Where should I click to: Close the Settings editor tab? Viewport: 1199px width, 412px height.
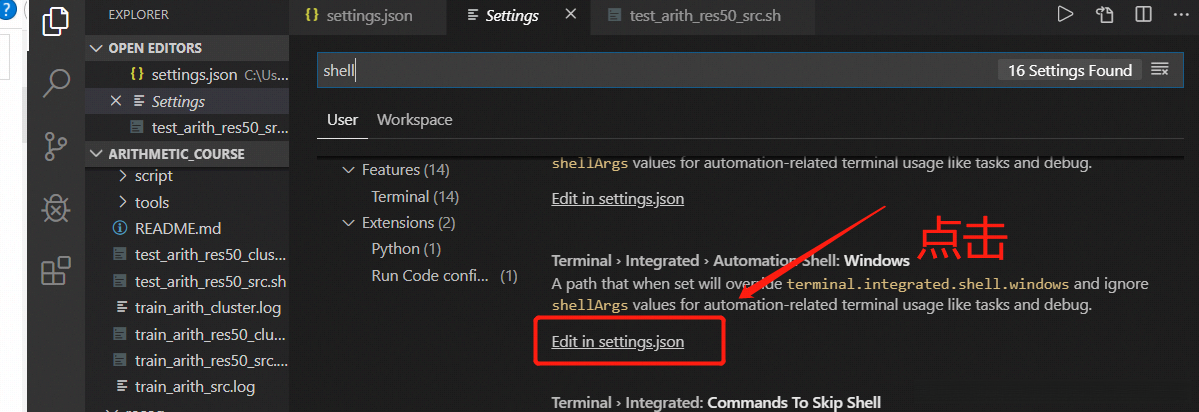pos(571,15)
